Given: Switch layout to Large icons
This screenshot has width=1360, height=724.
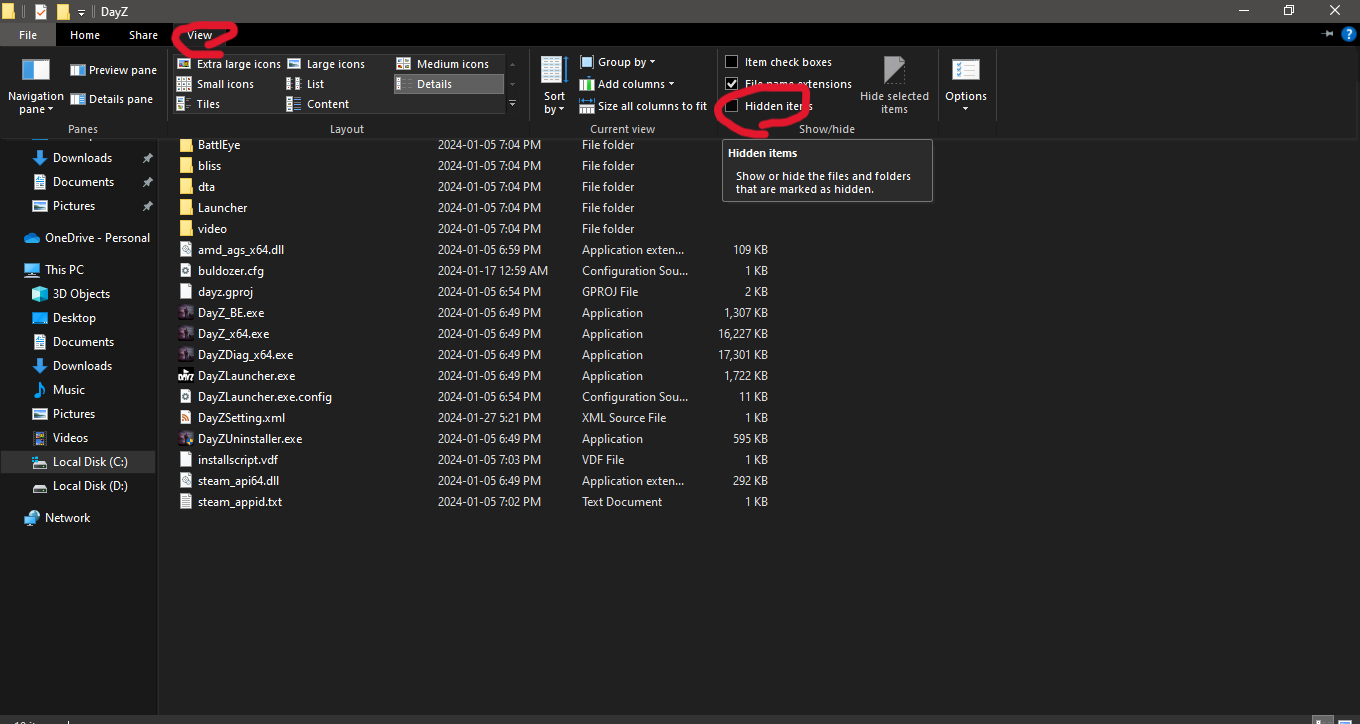Looking at the screenshot, I should (x=325, y=64).
